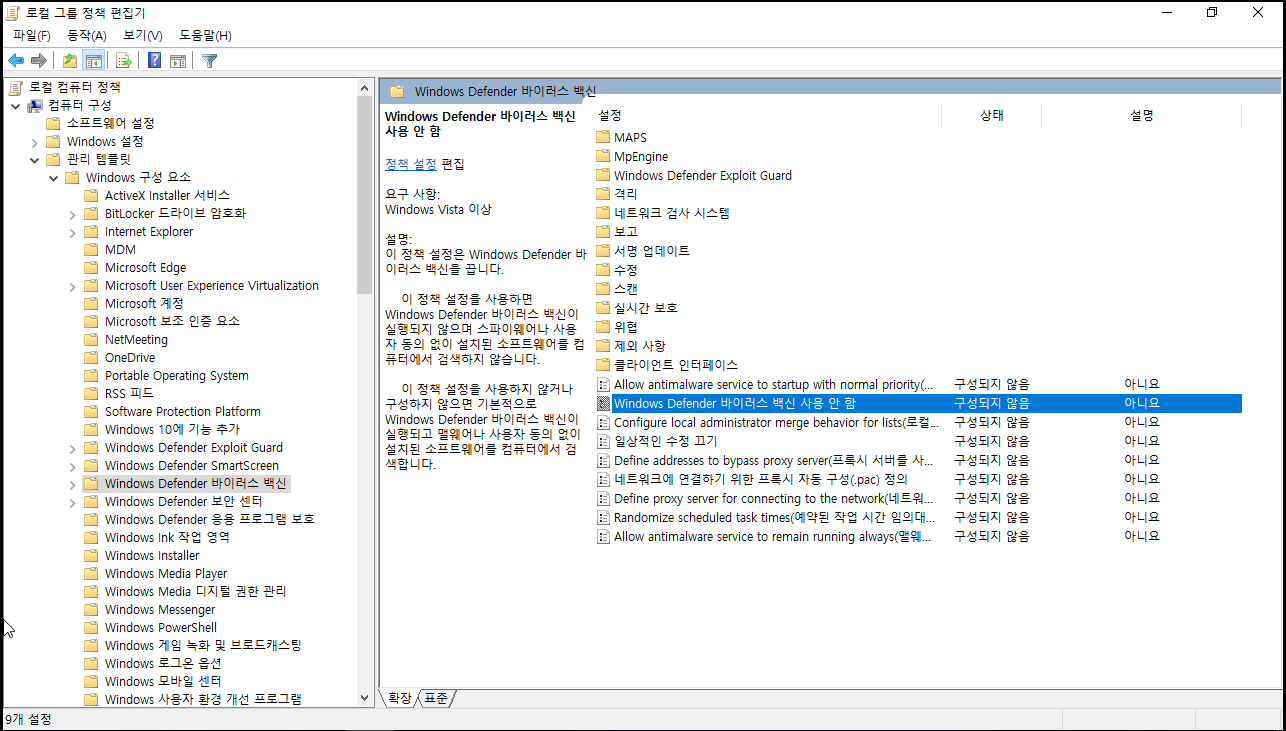Open the 파일(F) menu
Viewport: 1286px width, 731px height.
pos(31,35)
